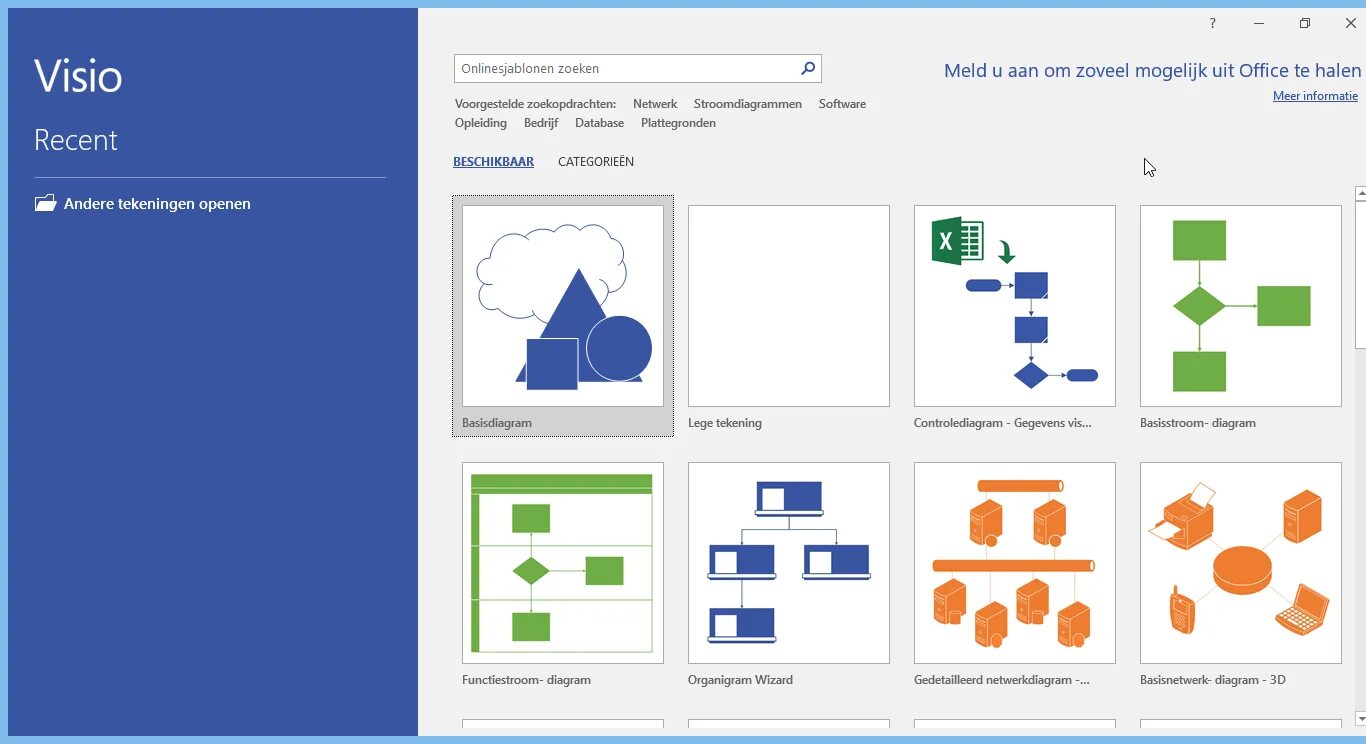Minimize the Visio window
Image resolution: width=1366 pixels, height=744 pixels.
click(1259, 23)
